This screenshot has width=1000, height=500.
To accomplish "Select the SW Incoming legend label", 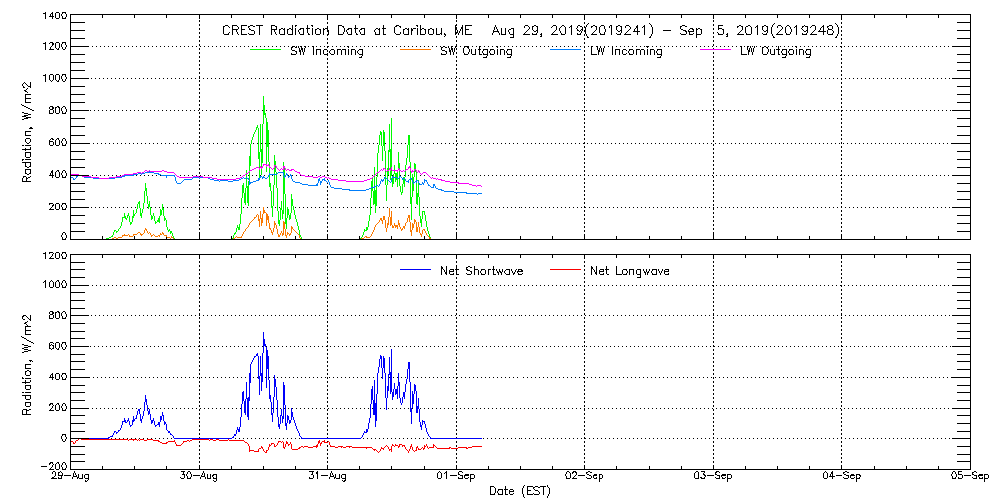I will pyautogui.click(x=326, y=51).
